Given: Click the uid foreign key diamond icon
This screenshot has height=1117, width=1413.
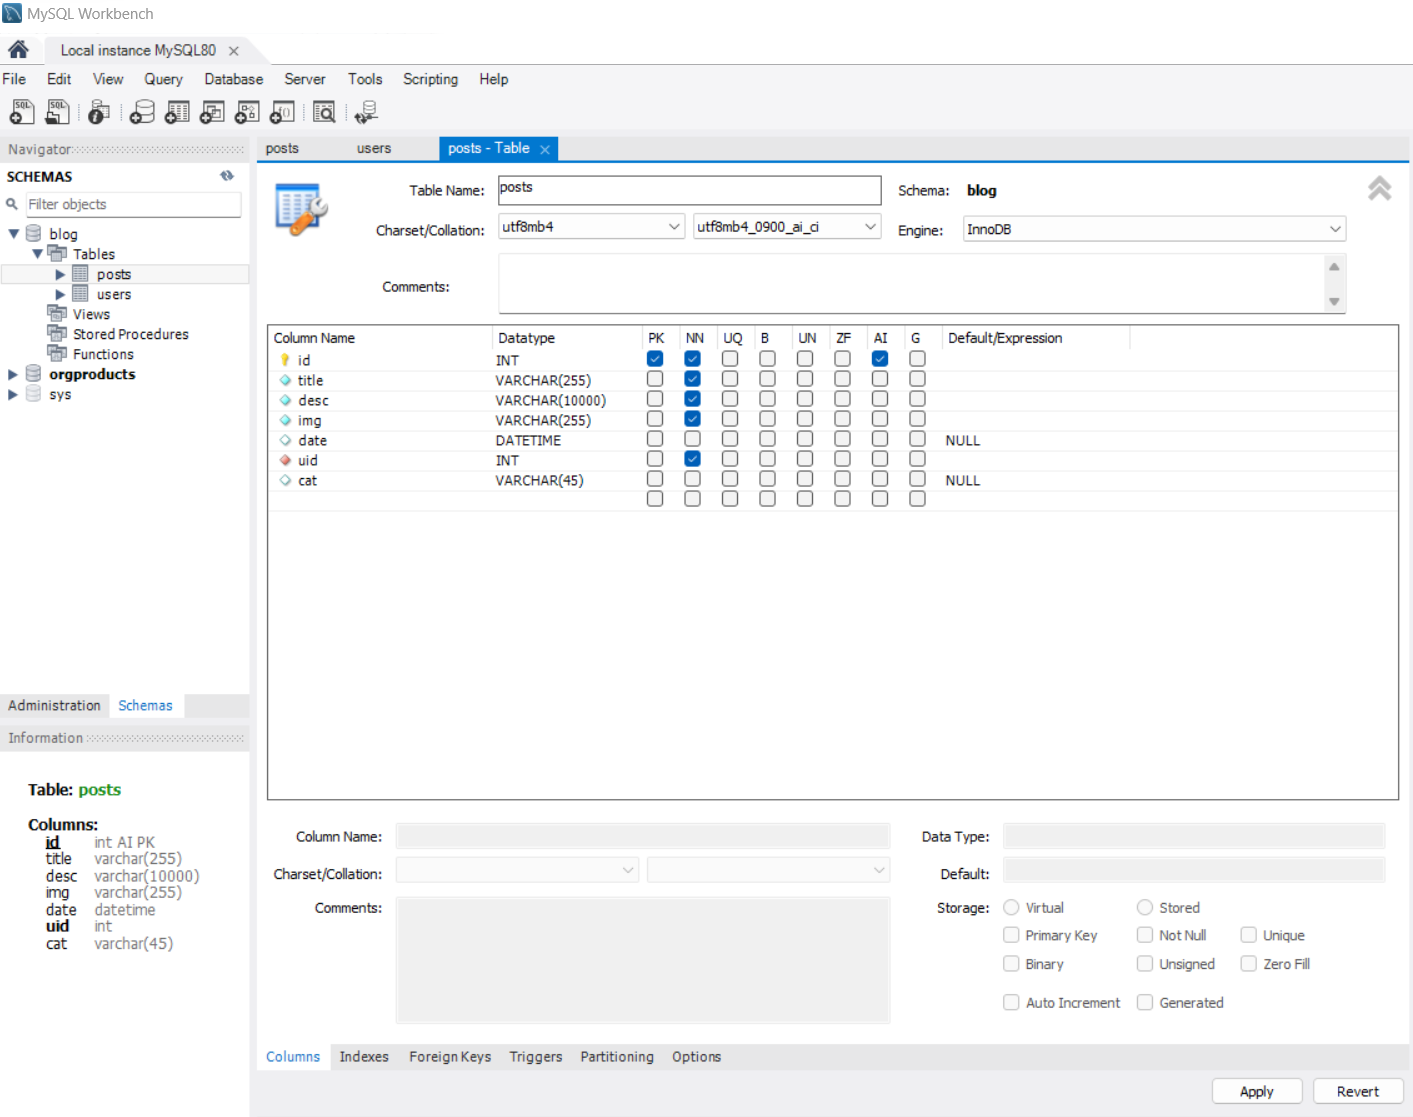Looking at the screenshot, I should [x=285, y=460].
